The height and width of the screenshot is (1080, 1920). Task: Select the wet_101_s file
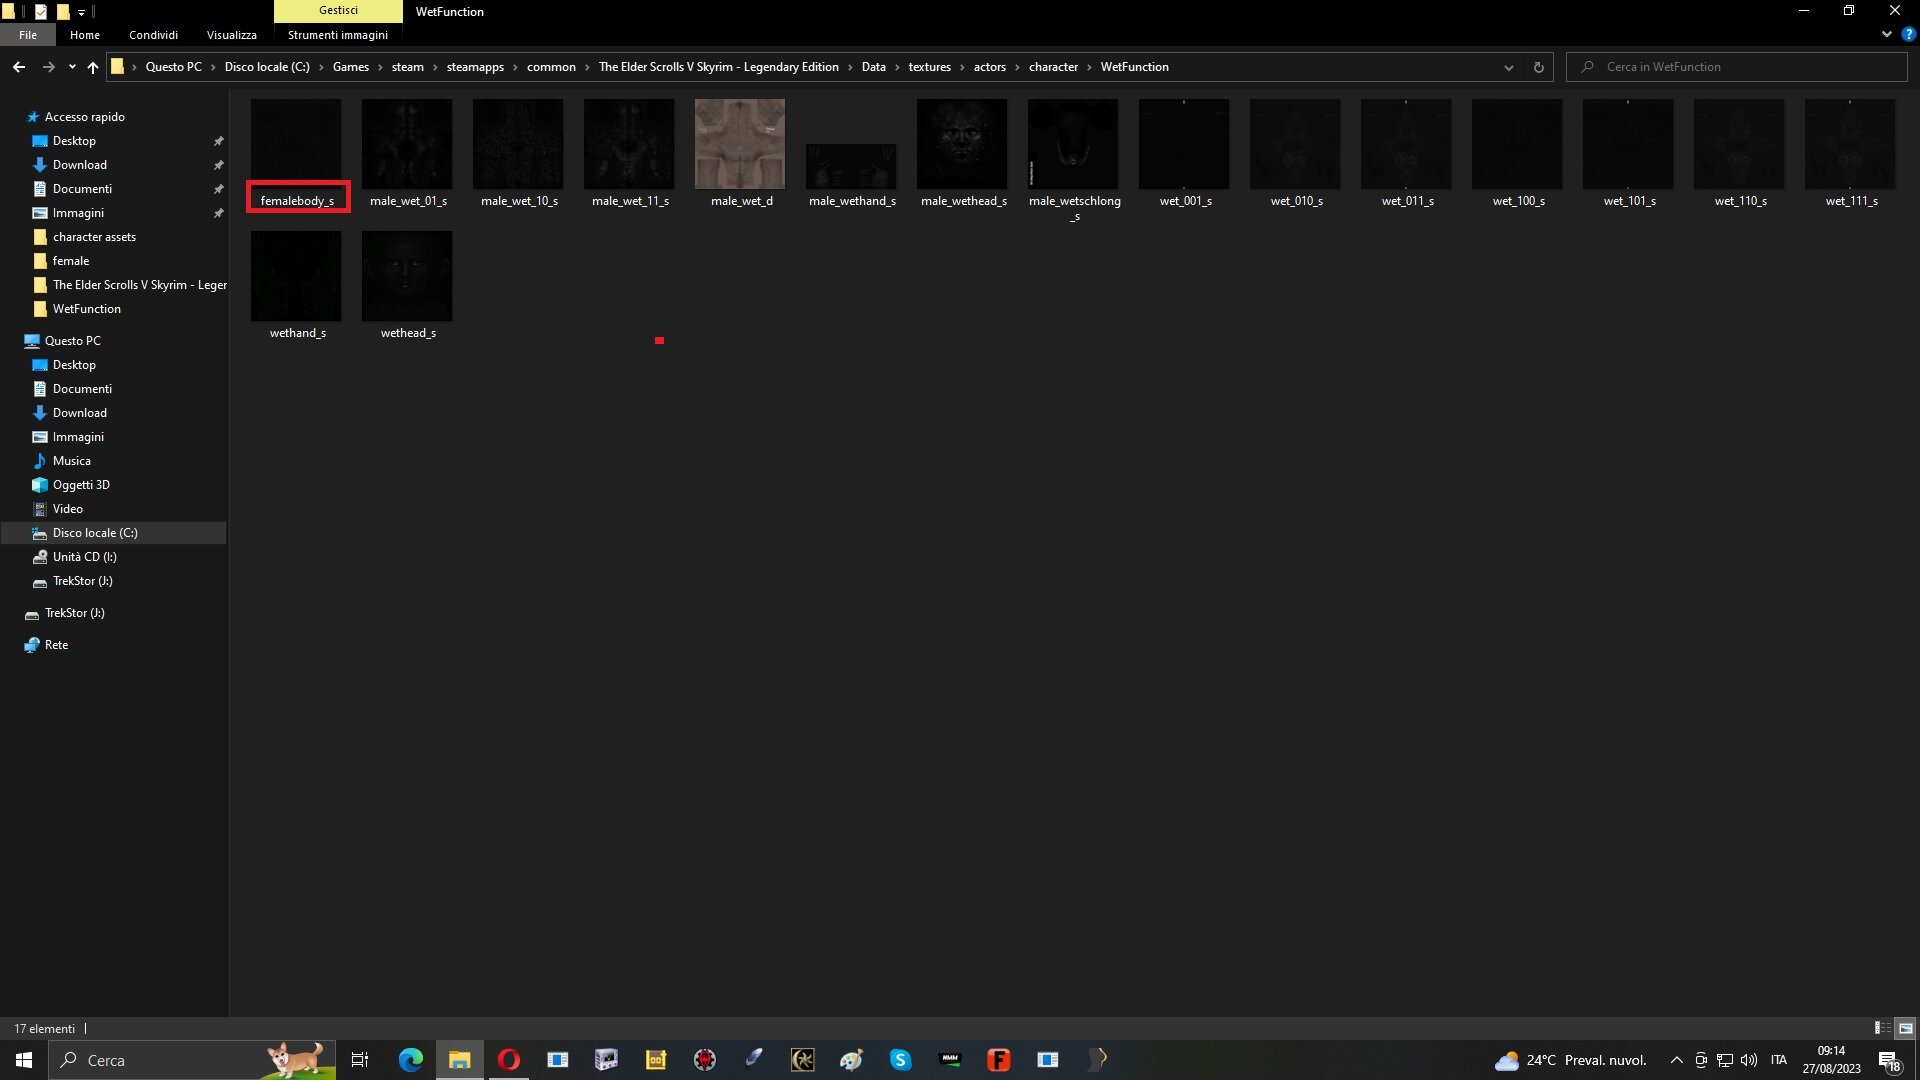click(1628, 155)
